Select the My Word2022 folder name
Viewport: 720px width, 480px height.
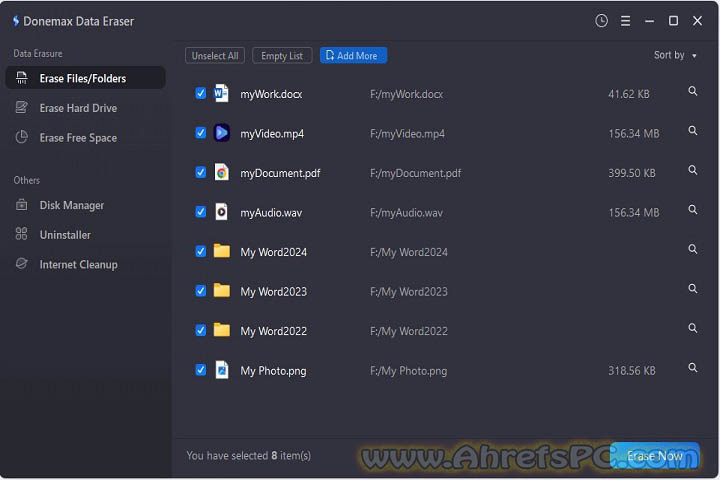tap(273, 331)
